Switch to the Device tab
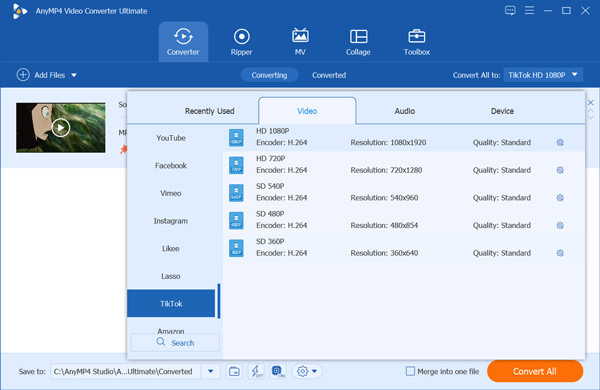The width and height of the screenshot is (600, 390). pyautogui.click(x=502, y=111)
